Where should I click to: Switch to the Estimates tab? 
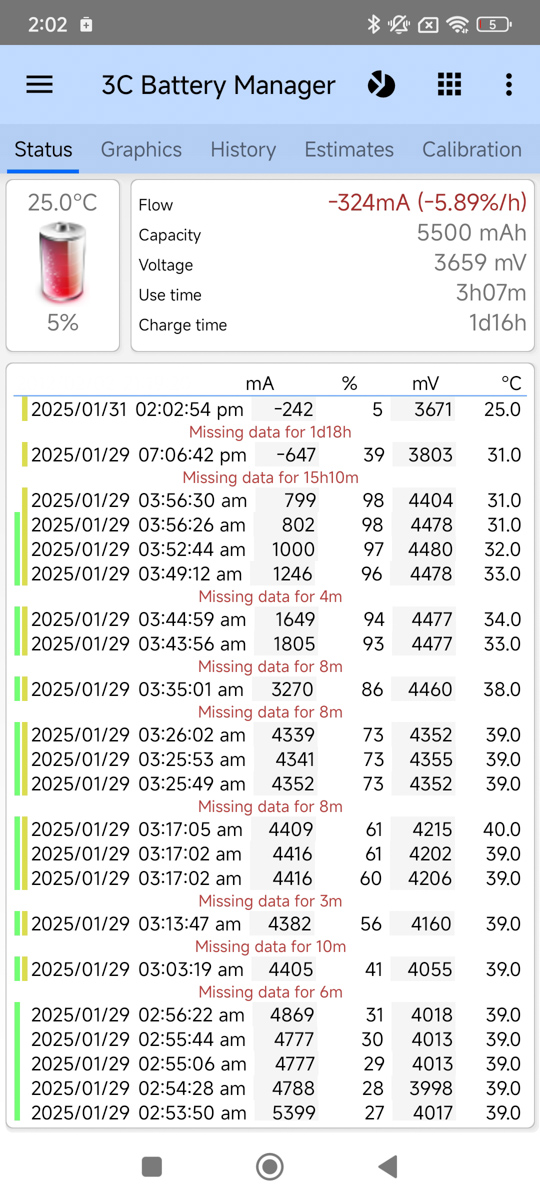pyautogui.click(x=349, y=149)
